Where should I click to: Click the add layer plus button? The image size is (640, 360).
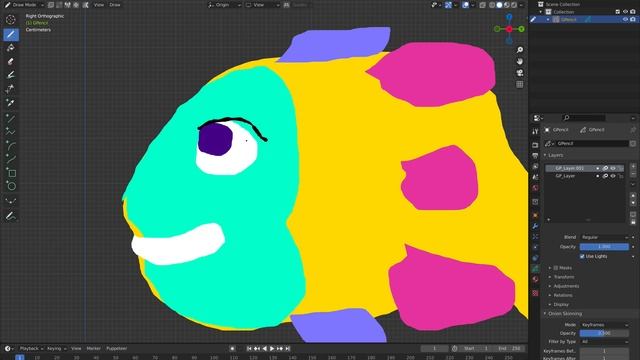[x=633, y=167]
